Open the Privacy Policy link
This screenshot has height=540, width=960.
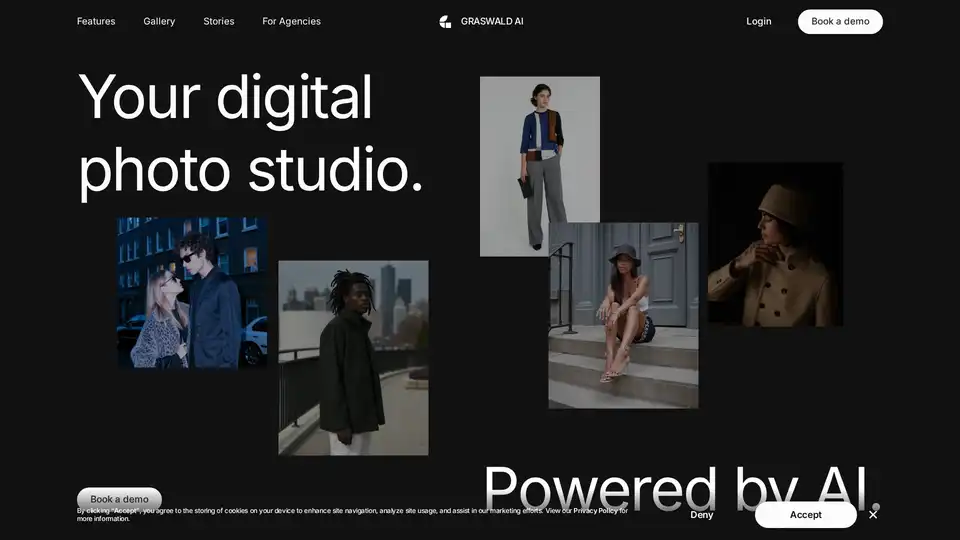[595, 511]
